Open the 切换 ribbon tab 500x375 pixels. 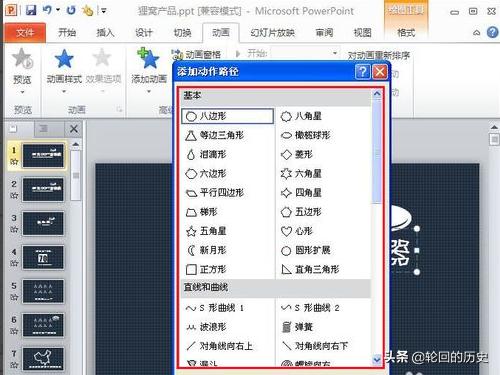[x=182, y=33]
